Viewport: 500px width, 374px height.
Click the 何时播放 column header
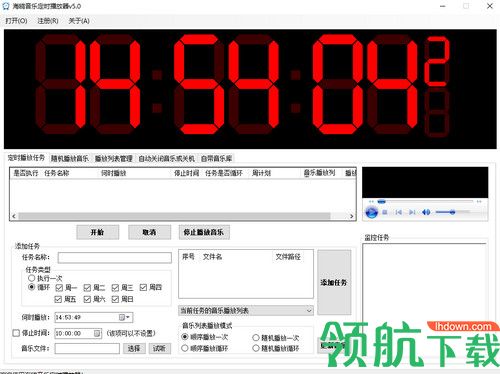coord(114,173)
